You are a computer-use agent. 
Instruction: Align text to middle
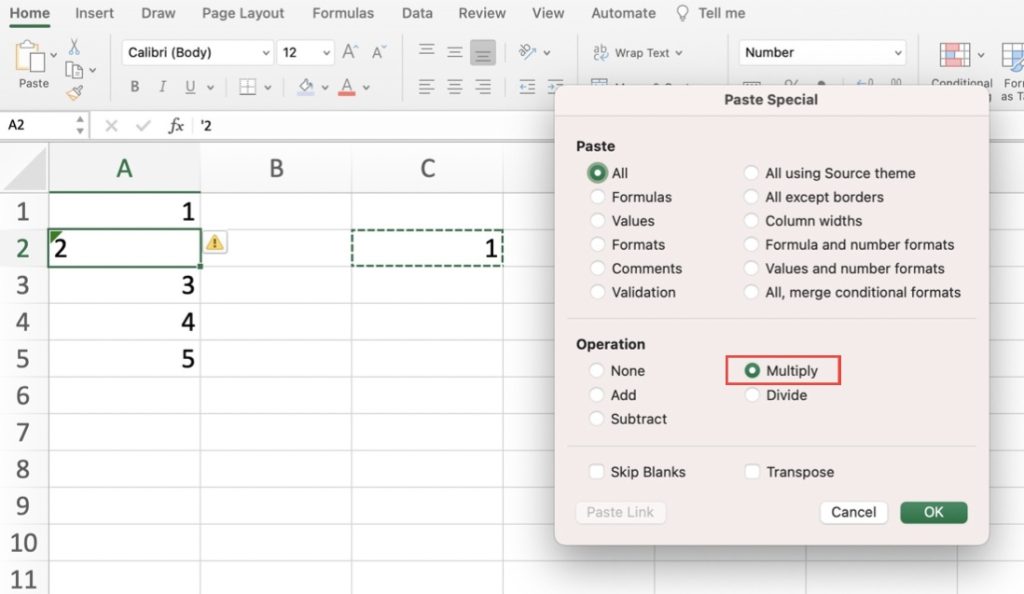pos(455,52)
